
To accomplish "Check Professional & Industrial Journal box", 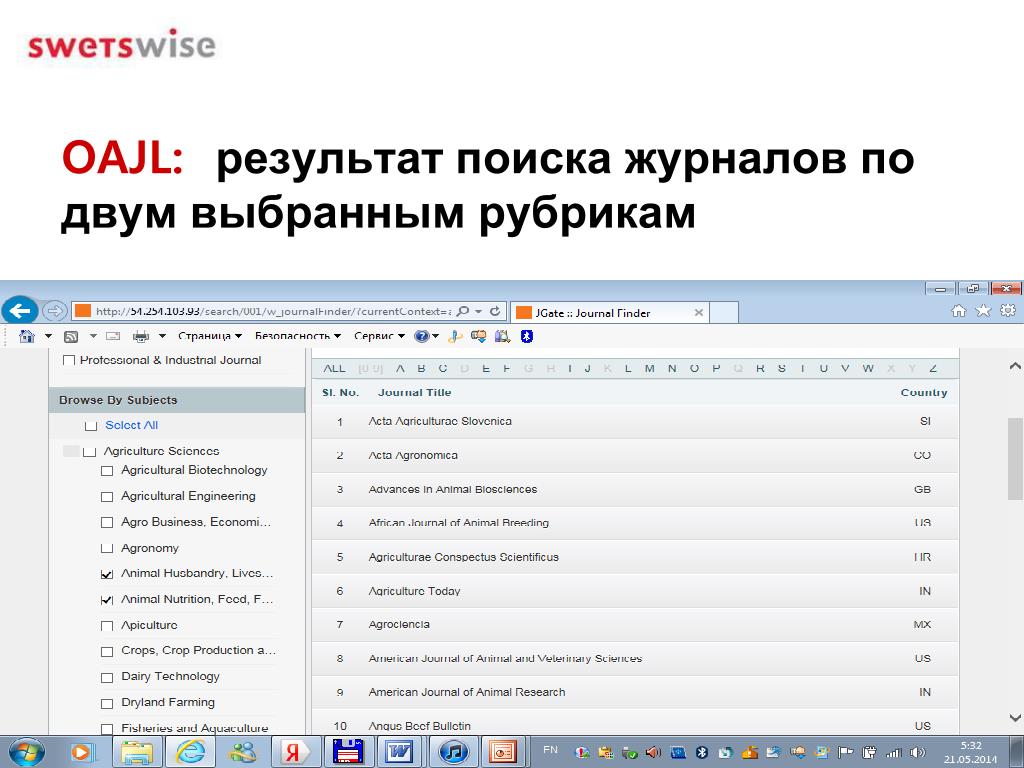I will tap(69, 360).
